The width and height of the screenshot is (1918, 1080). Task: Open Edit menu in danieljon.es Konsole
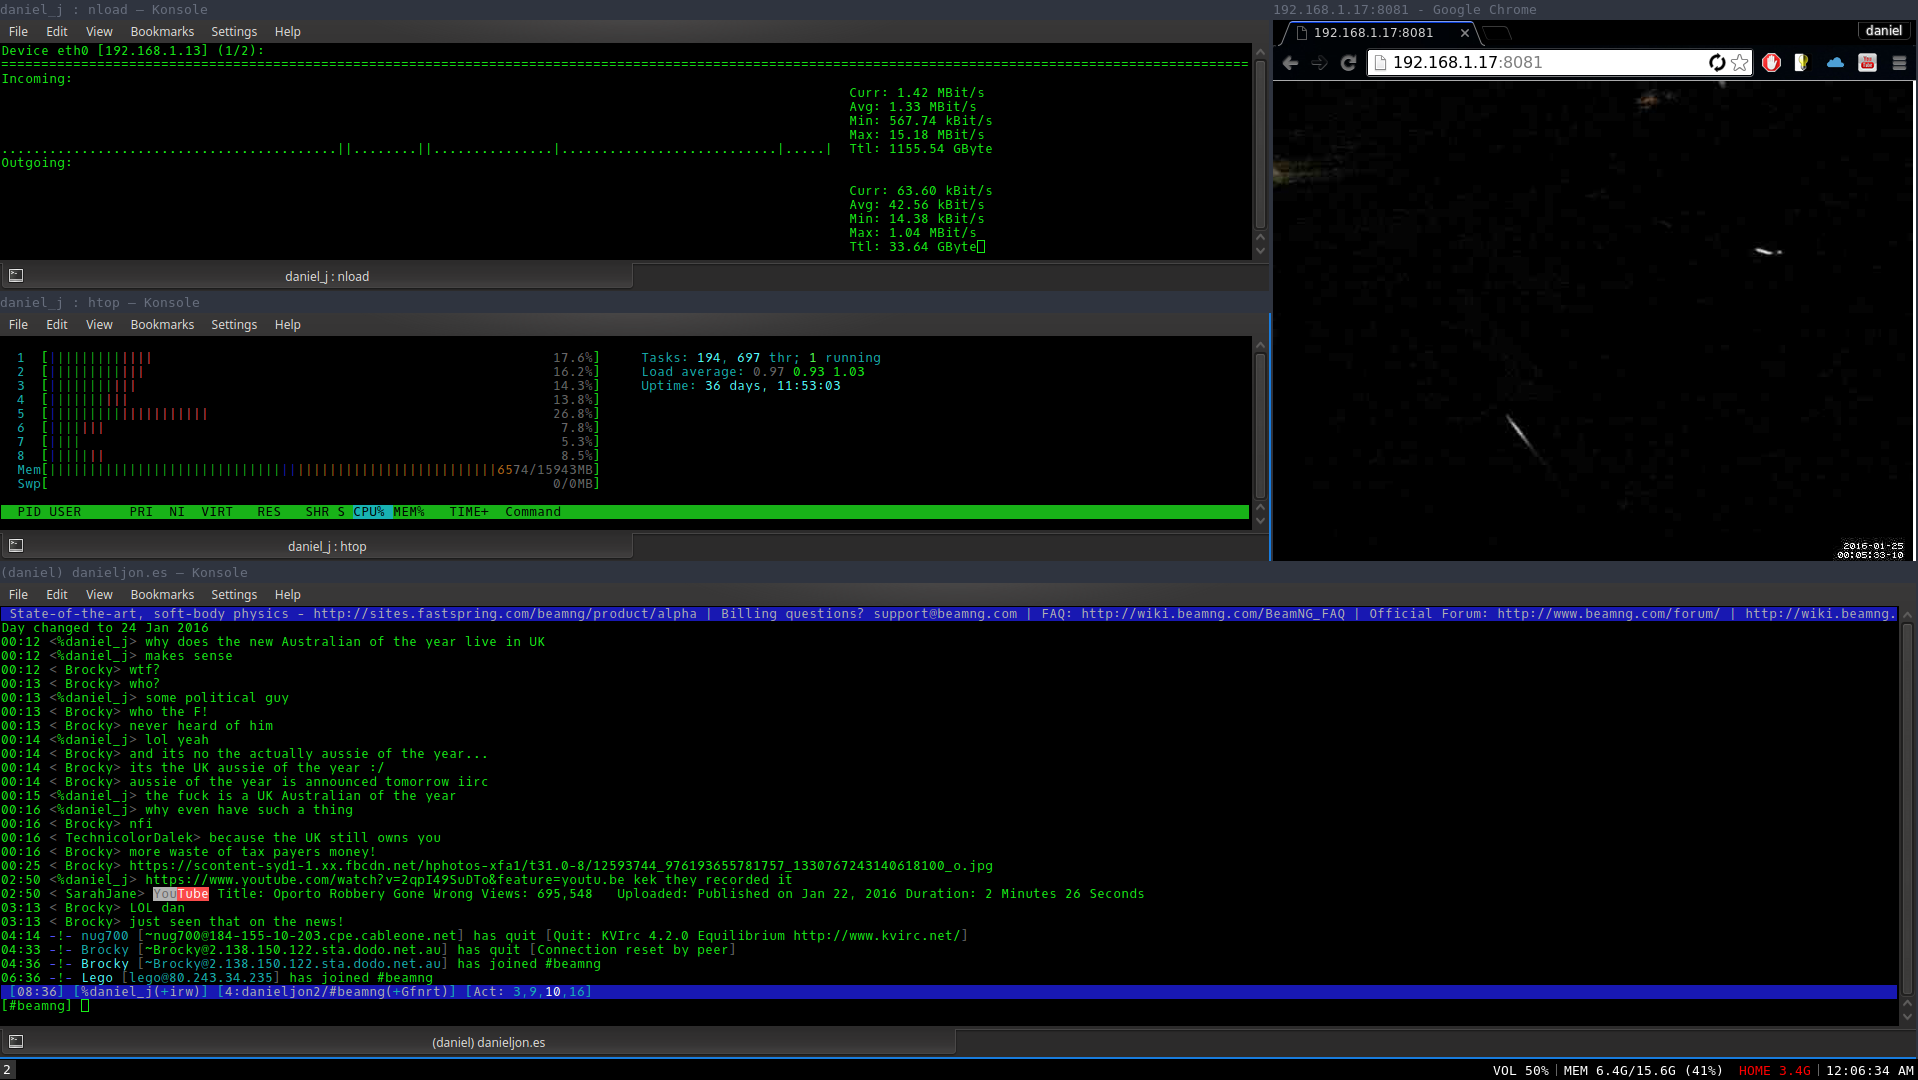pos(57,595)
